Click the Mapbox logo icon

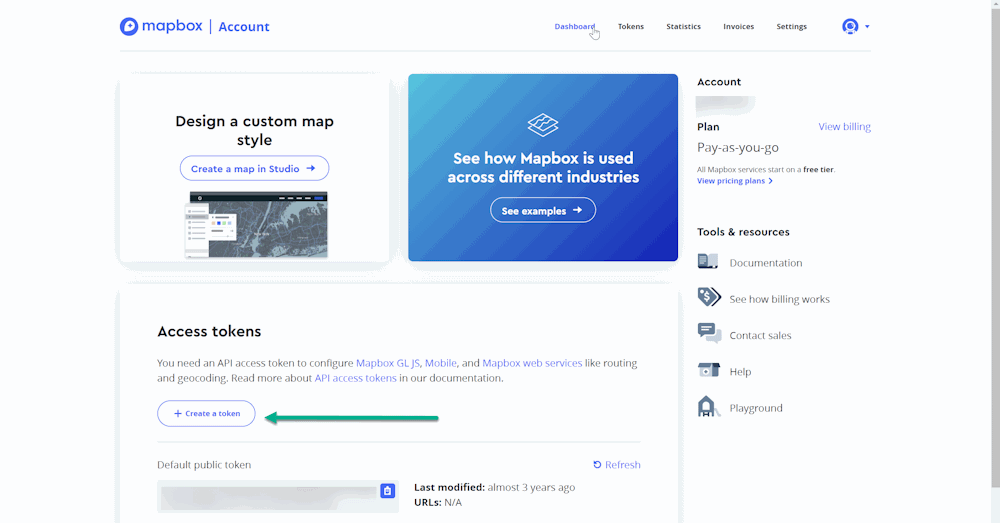coord(129,26)
